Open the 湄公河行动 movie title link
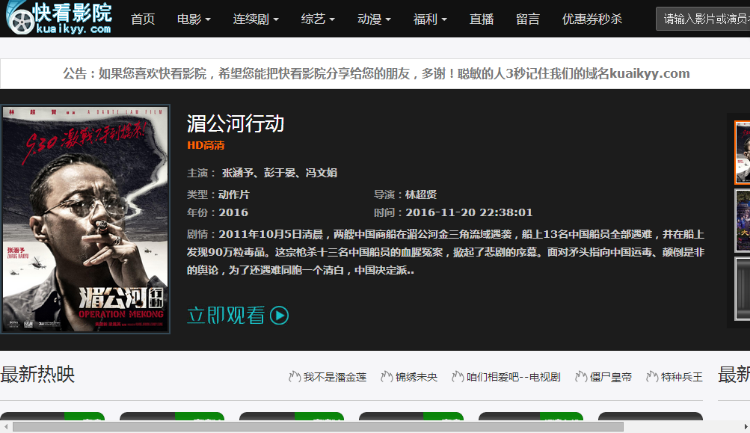 click(x=235, y=123)
